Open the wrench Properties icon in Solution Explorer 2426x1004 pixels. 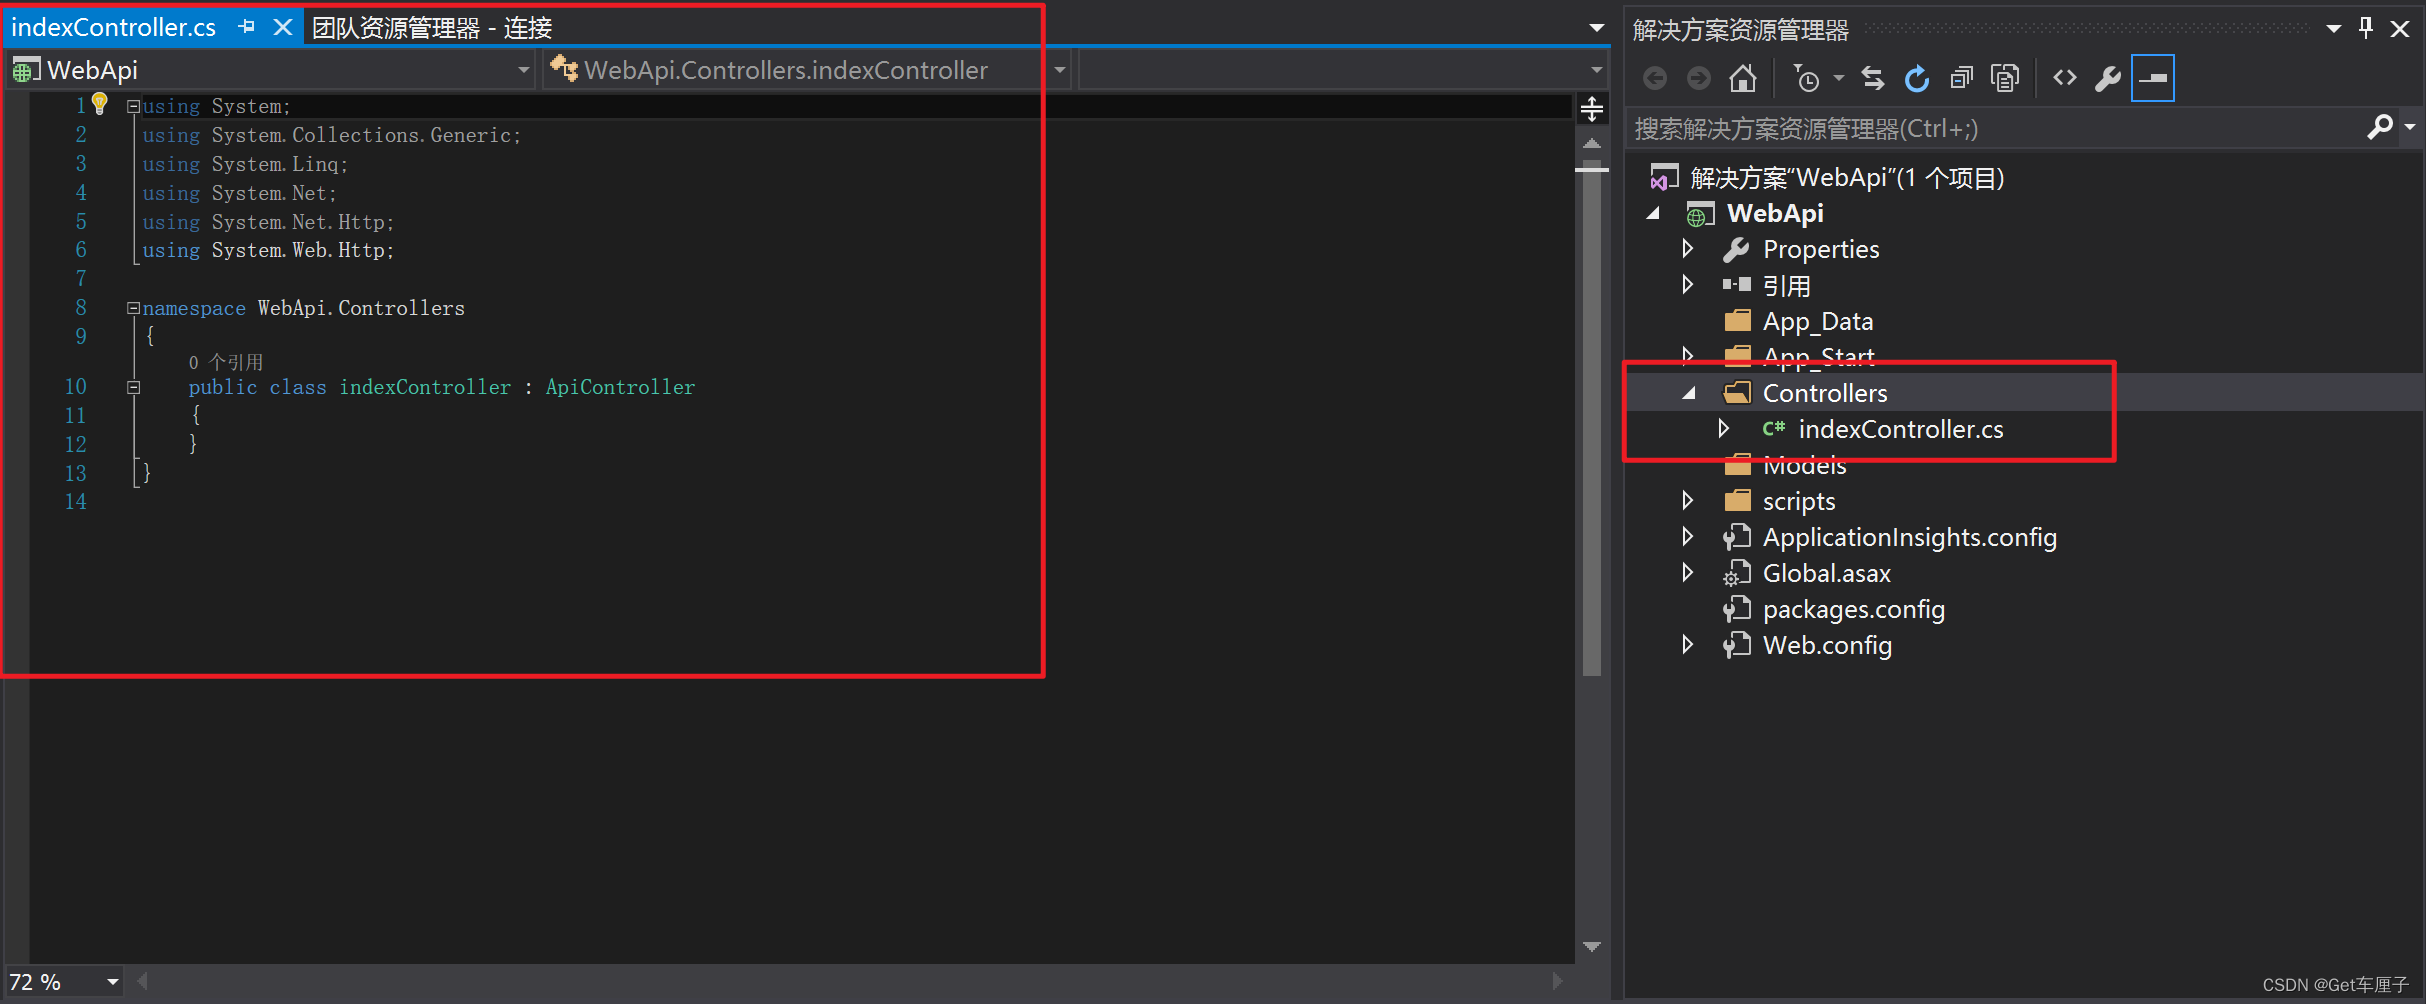[x=2108, y=77]
